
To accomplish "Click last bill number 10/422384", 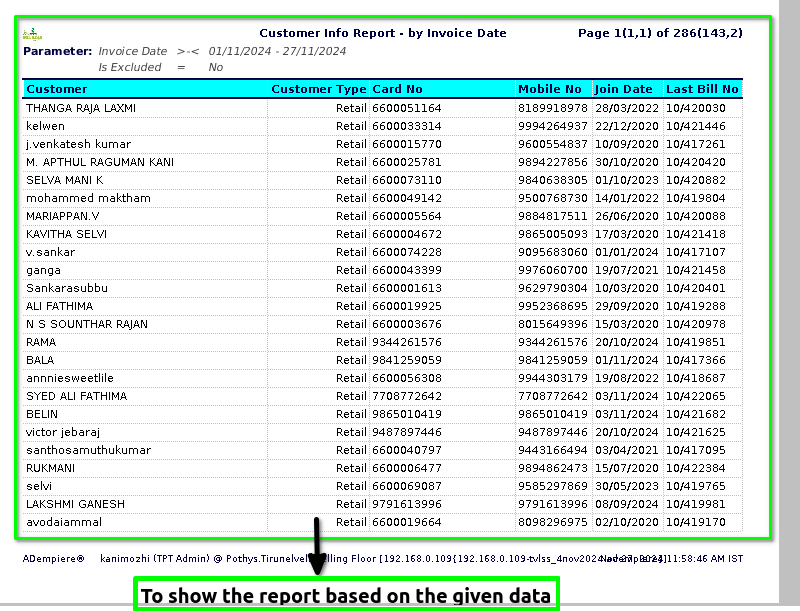I will (x=696, y=468).
